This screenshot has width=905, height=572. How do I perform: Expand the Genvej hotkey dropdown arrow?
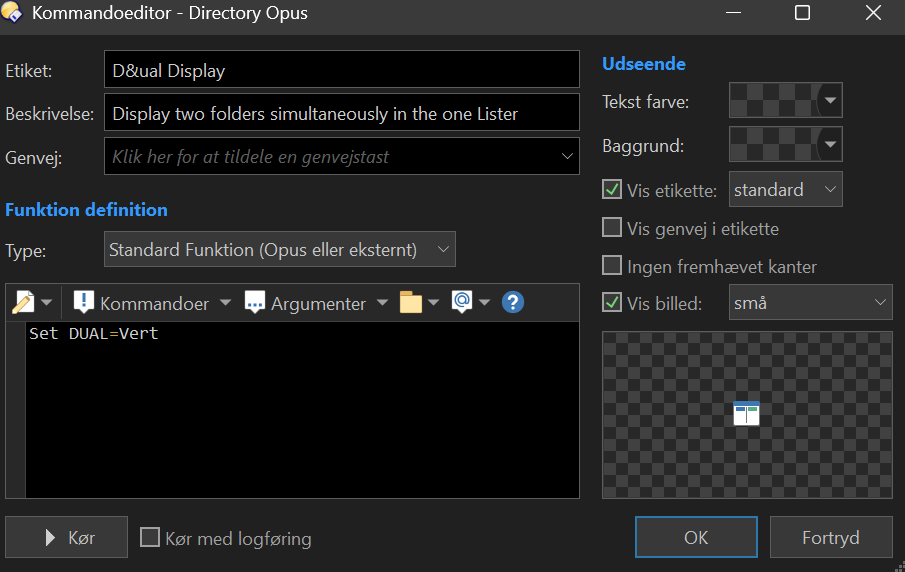[x=567, y=156]
